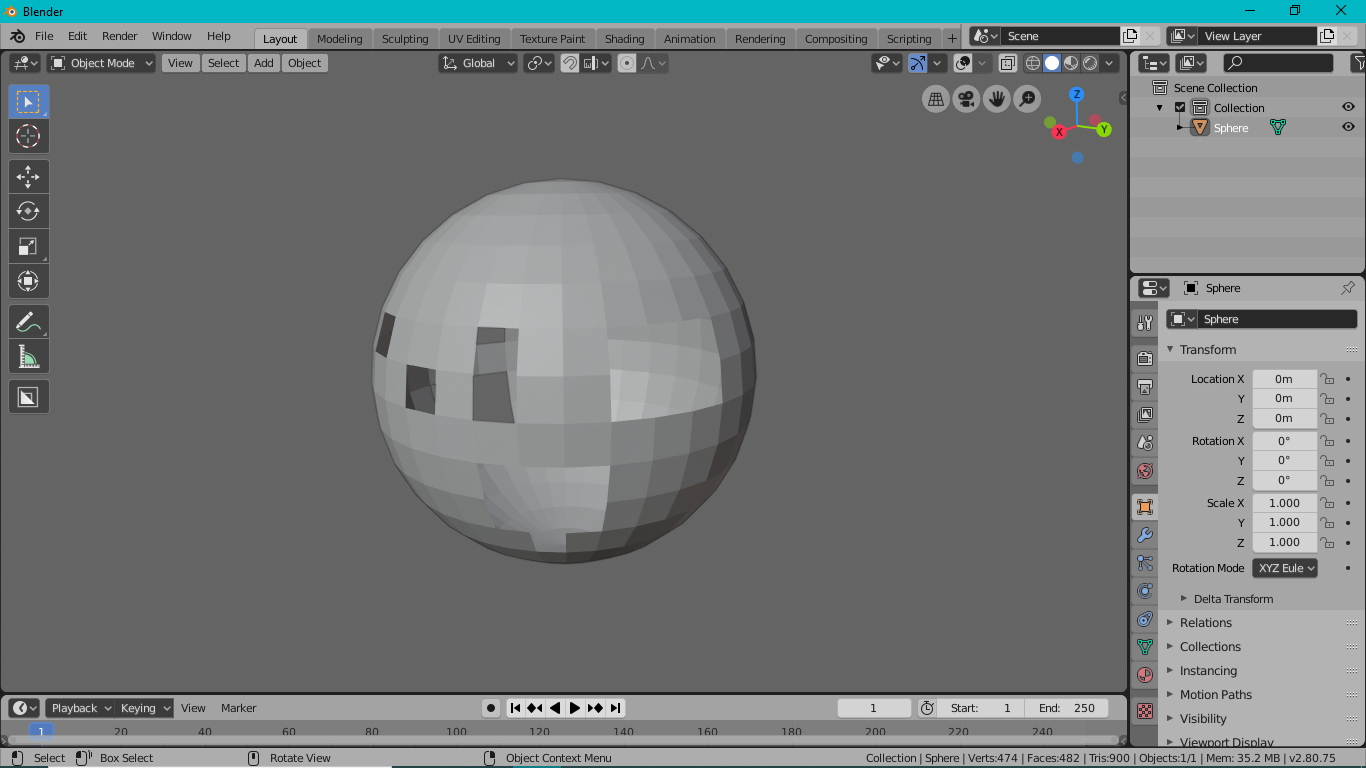
Task: Open the Keying popover
Action: (145, 708)
